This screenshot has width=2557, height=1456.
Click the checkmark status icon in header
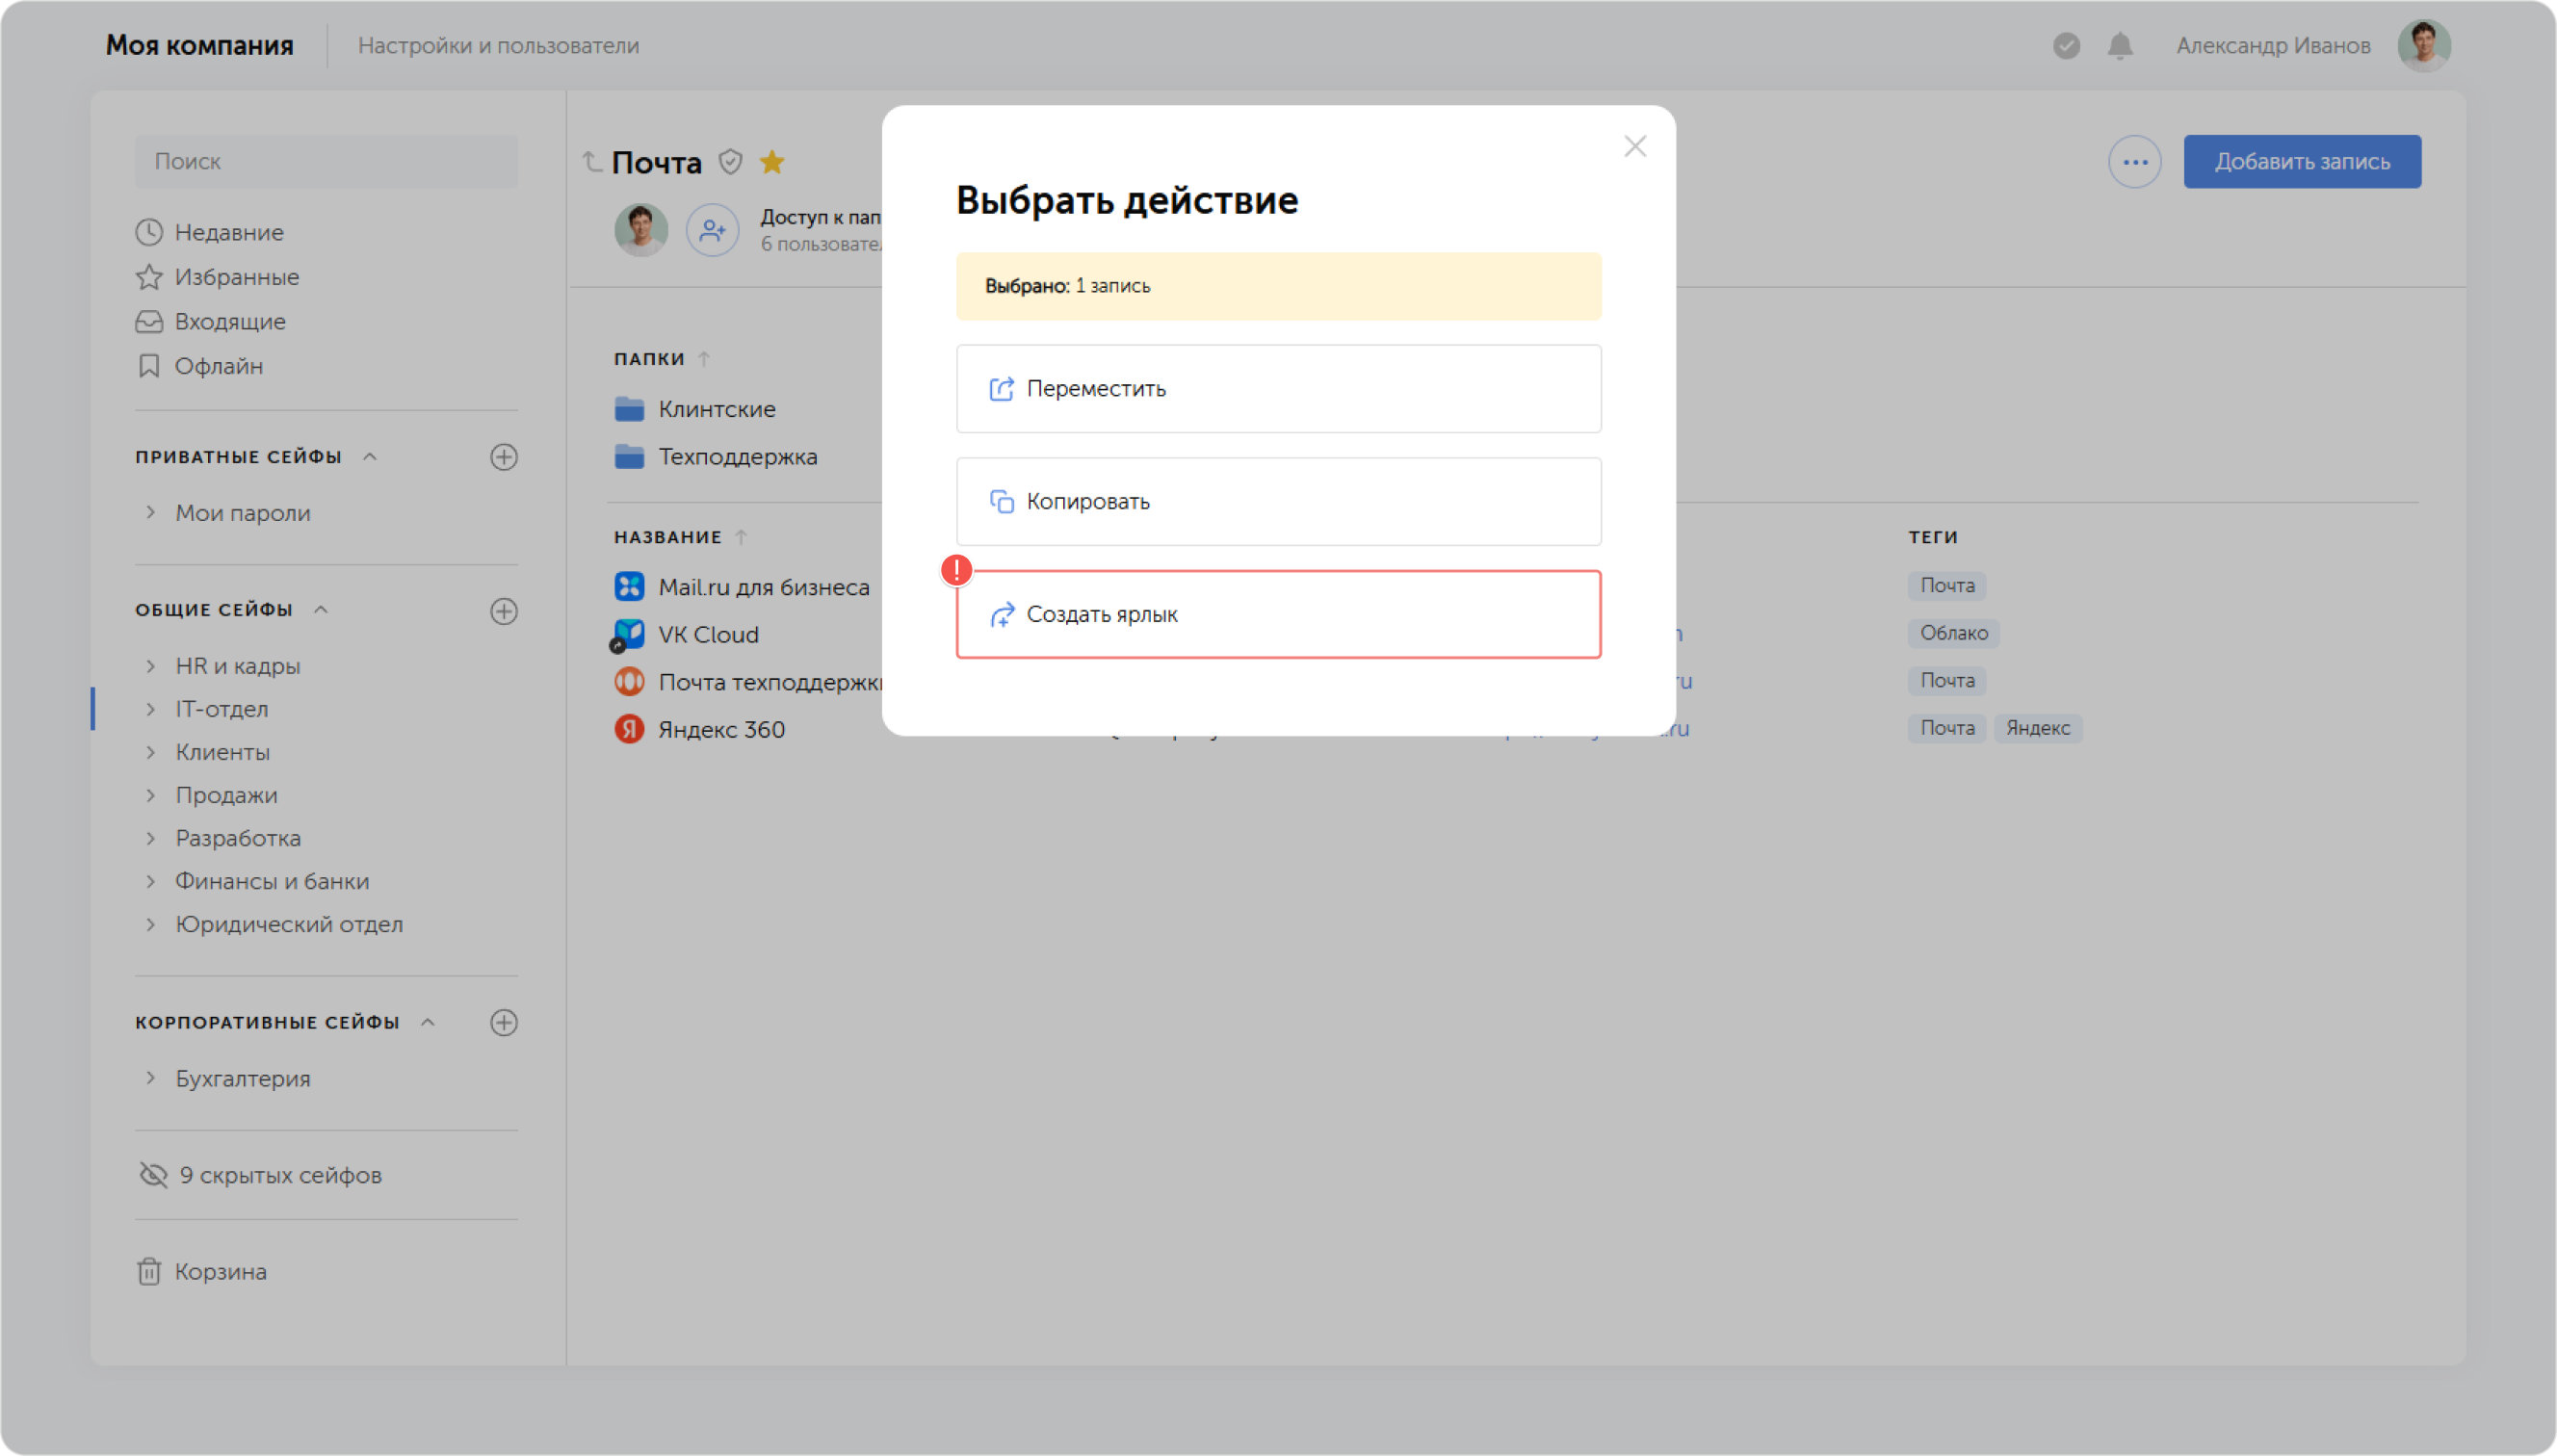(x=2066, y=46)
